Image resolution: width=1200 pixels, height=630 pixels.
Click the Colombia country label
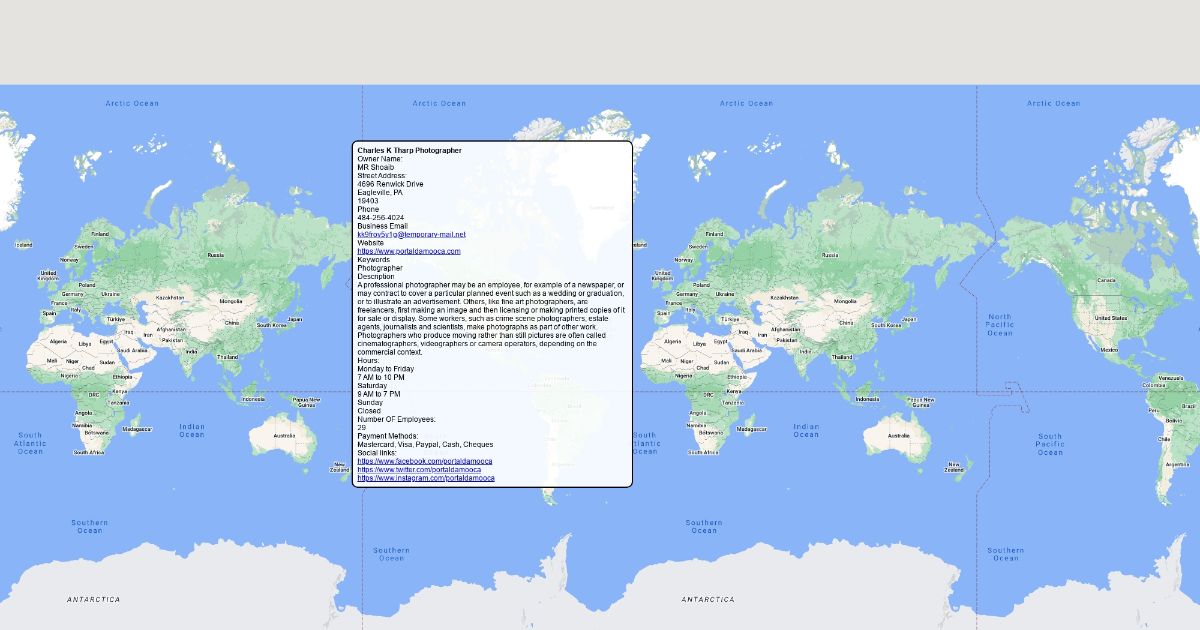coord(1155,385)
